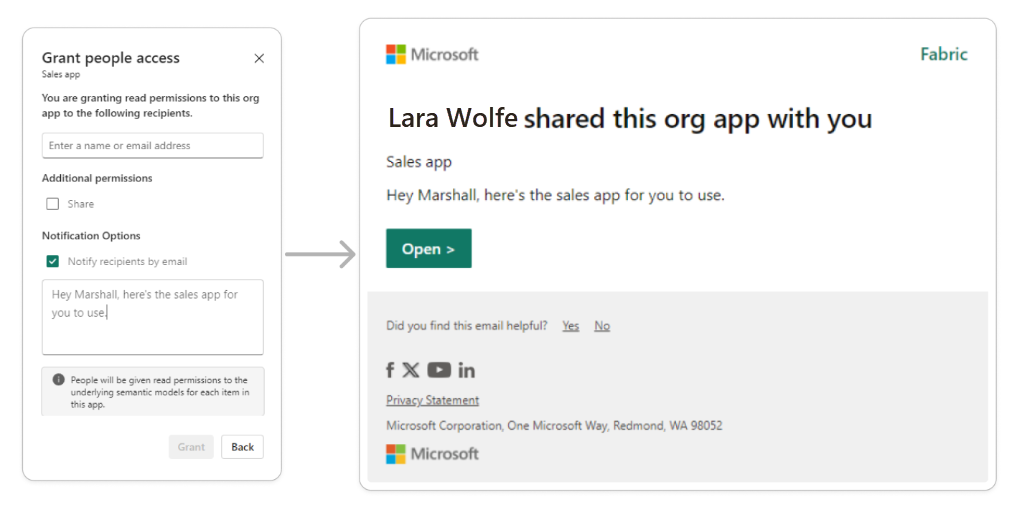Click the Microsoft logo at email top
Screen dimensions: 1017x509
point(432,54)
